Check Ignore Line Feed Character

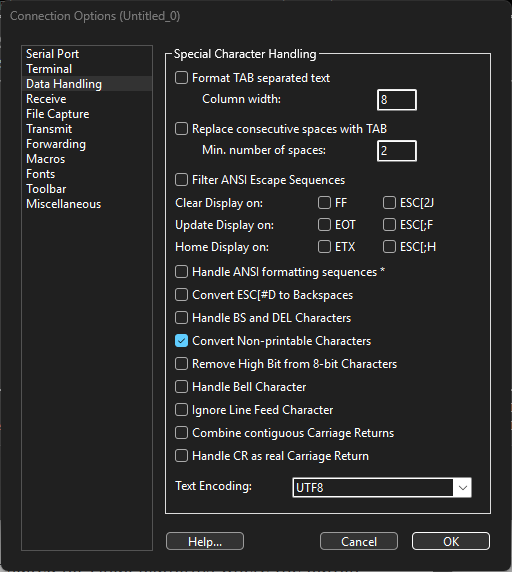pos(181,410)
